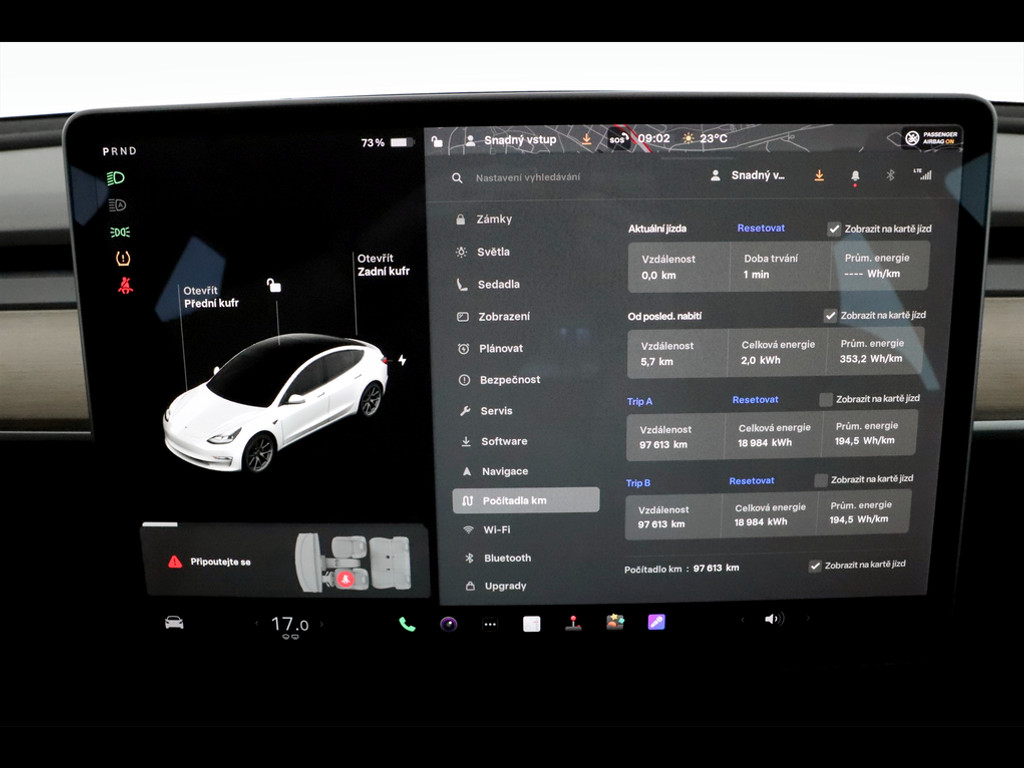Select Software in settings sidebar
Image resolution: width=1024 pixels, height=768 pixels.
[x=503, y=441]
